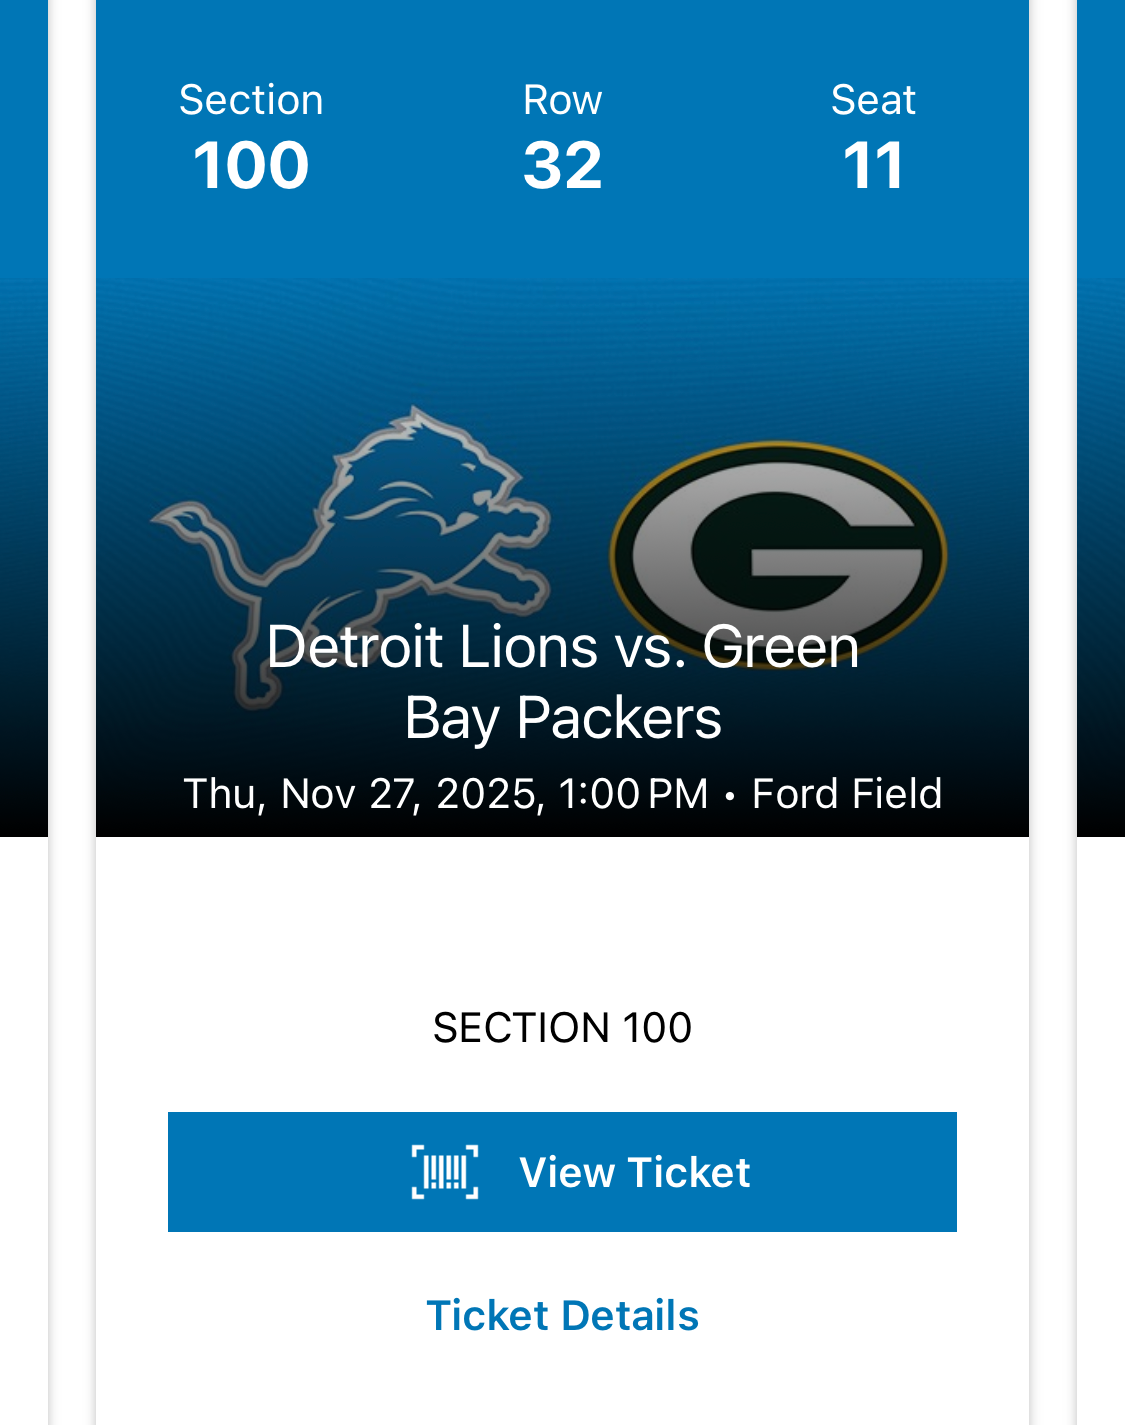1125x1425 pixels.
Task: Click the Seat label text
Action: tap(873, 100)
